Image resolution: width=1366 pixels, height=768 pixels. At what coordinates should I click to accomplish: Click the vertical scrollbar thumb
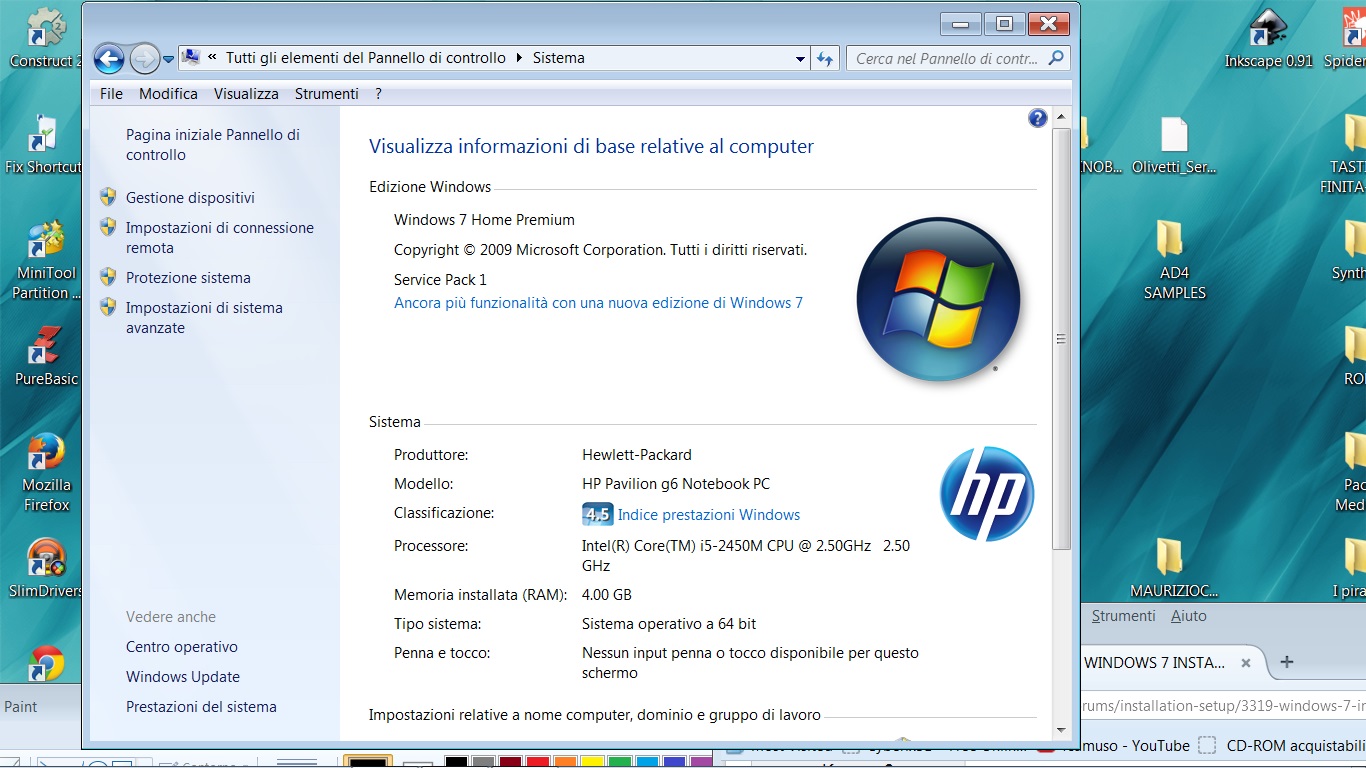1061,339
